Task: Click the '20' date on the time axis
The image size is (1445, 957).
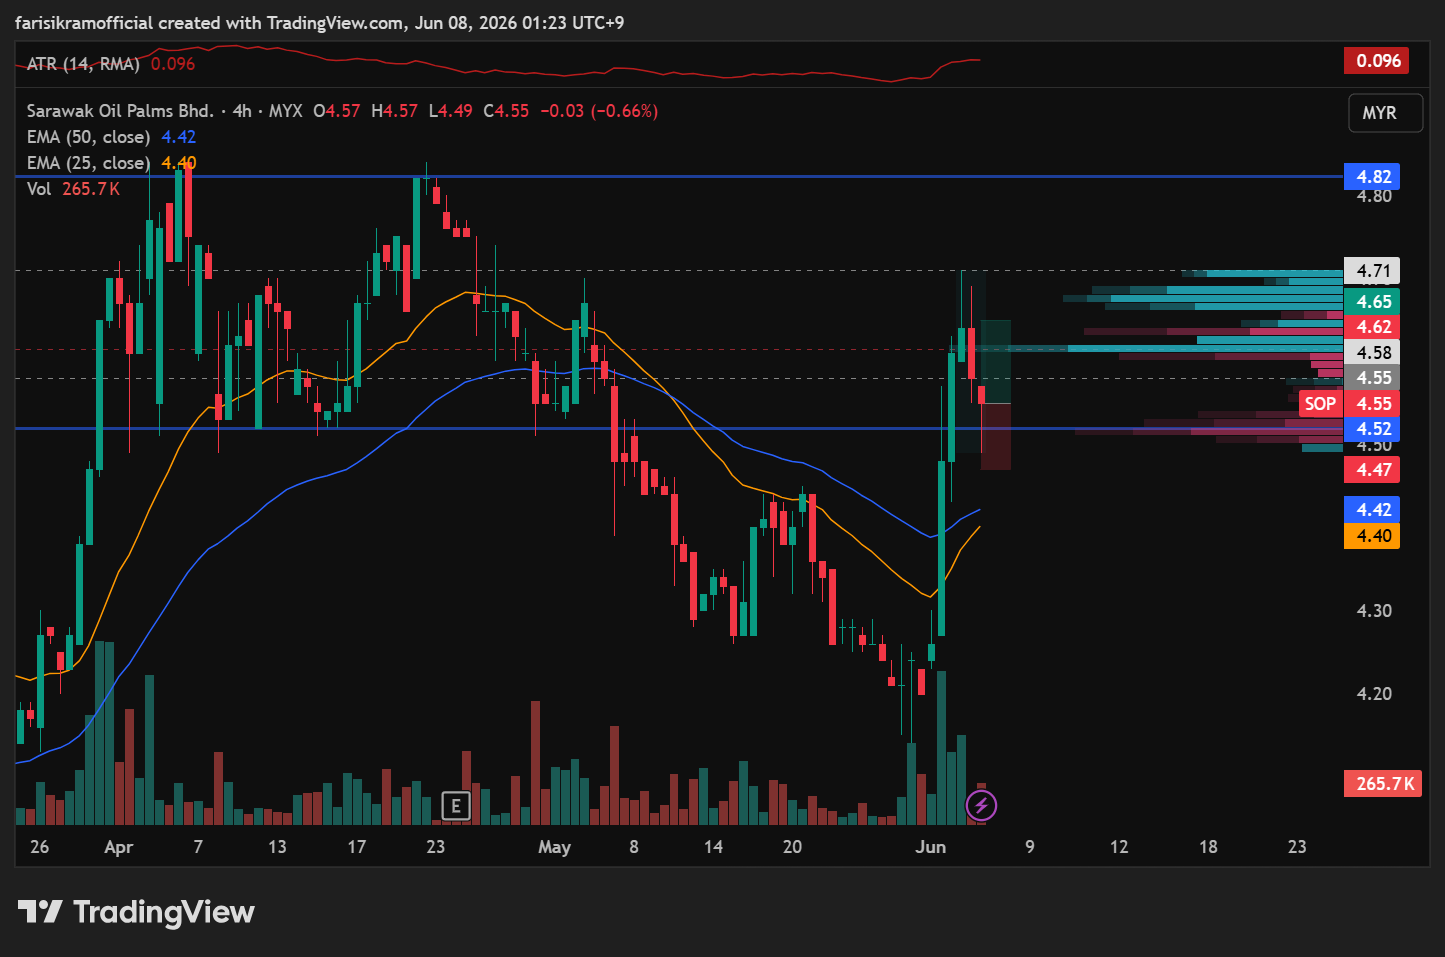Action: (792, 847)
